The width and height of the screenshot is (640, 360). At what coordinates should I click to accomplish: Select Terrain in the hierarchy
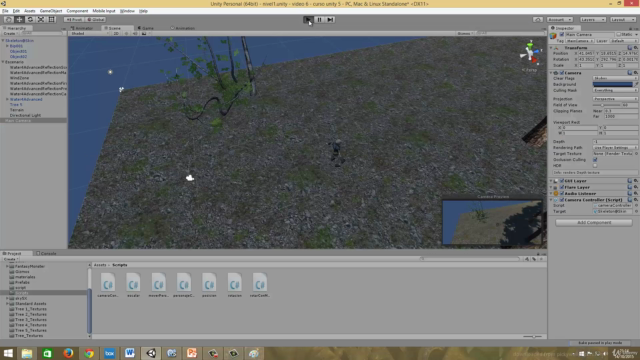point(17,110)
